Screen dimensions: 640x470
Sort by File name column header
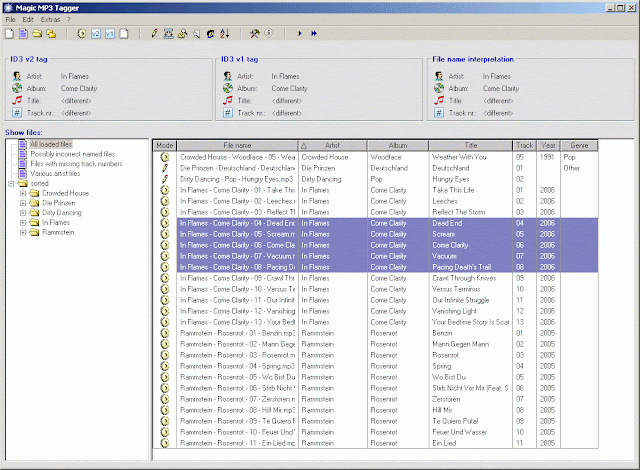pos(238,146)
